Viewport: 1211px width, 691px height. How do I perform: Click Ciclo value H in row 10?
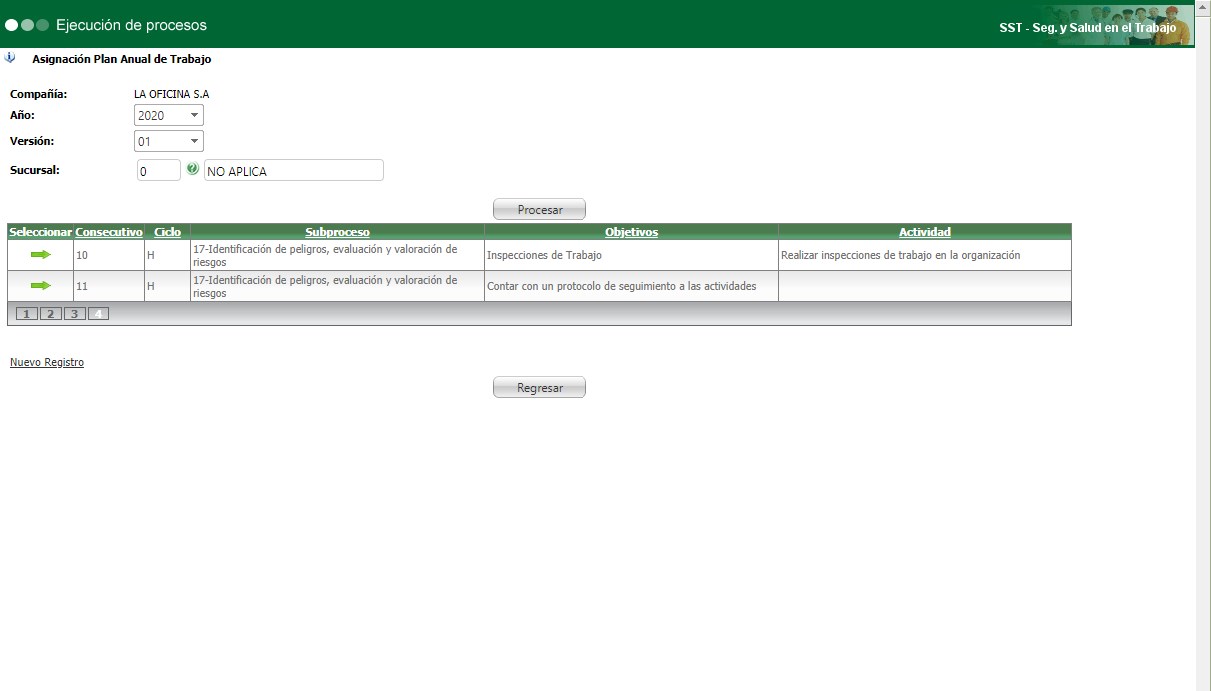(x=167, y=255)
